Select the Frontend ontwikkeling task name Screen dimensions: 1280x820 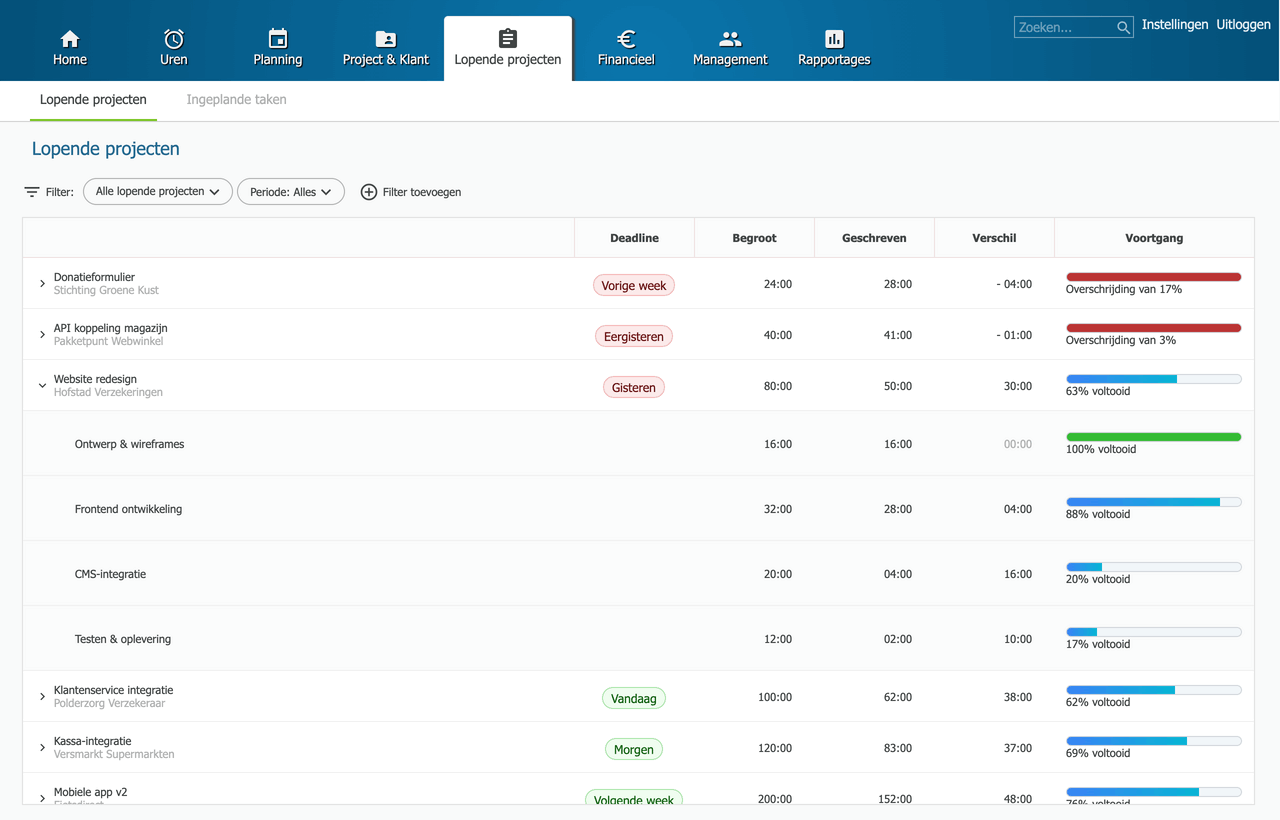[x=129, y=509]
